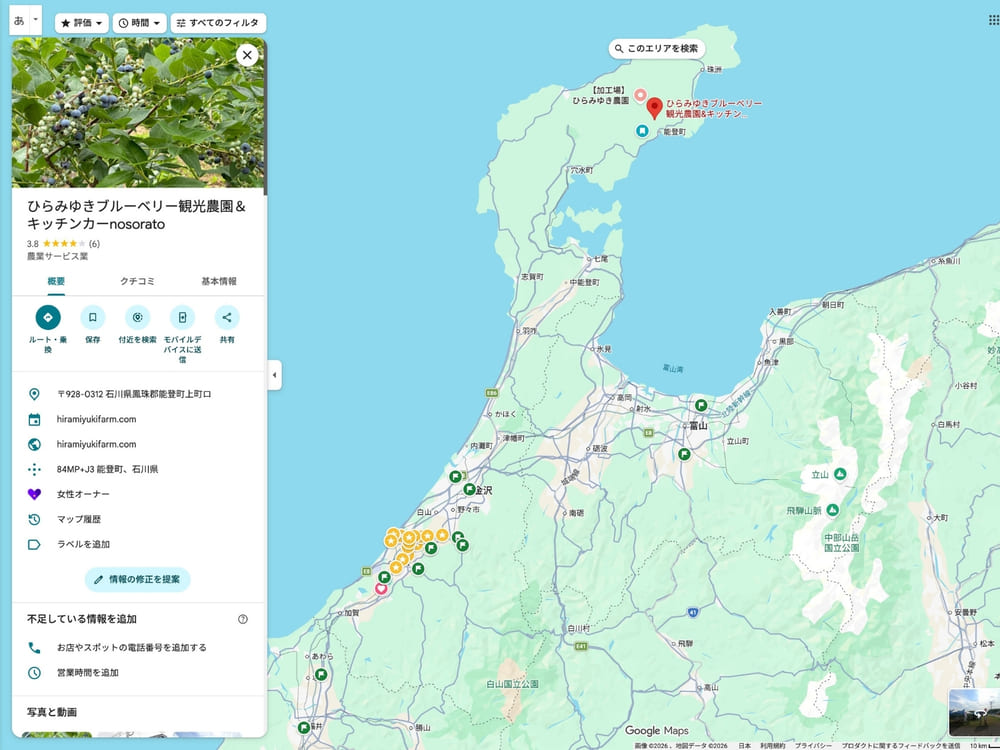Image resolution: width=1000 pixels, height=750 pixels.
Task: Click the red pin for ひらみゆきブルーベリー観光農園
Action: [x=654, y=108]
